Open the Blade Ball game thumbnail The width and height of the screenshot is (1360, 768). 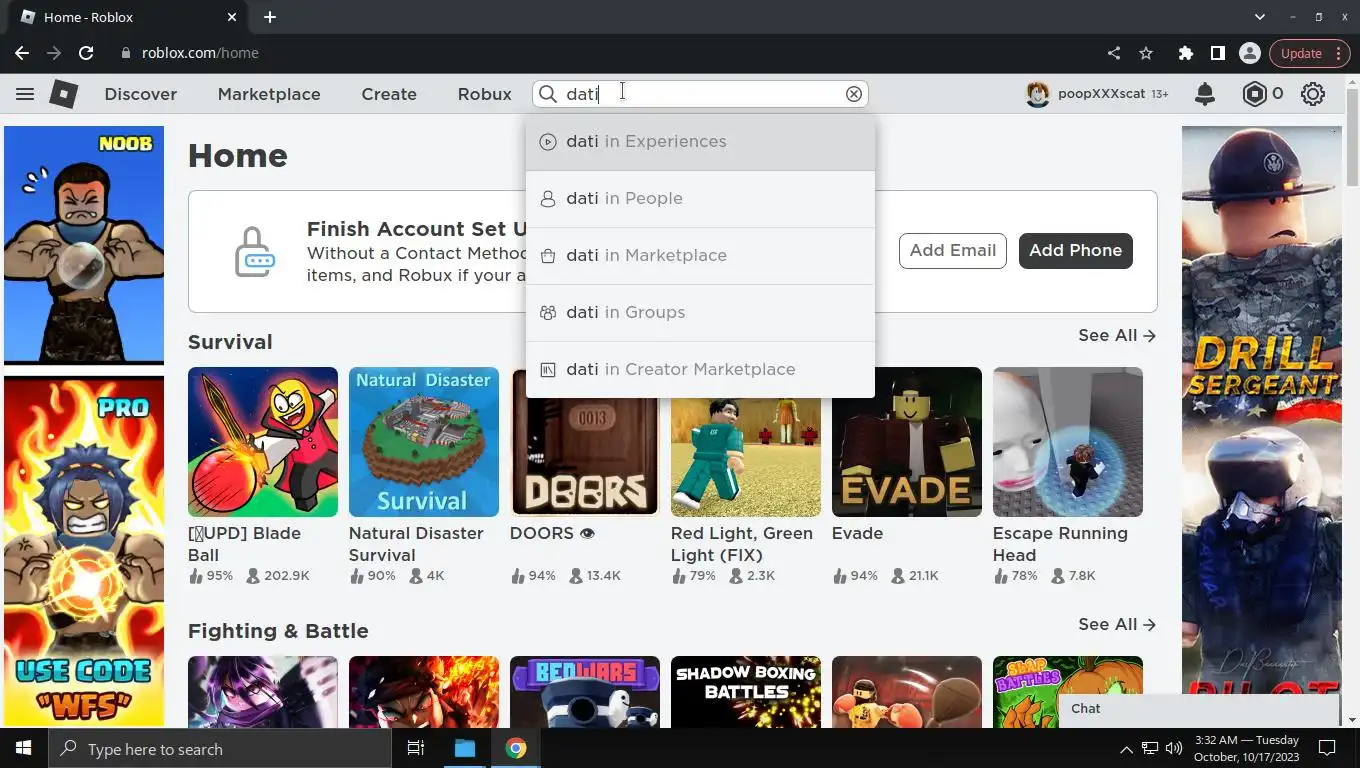click(x=263, y=442)
